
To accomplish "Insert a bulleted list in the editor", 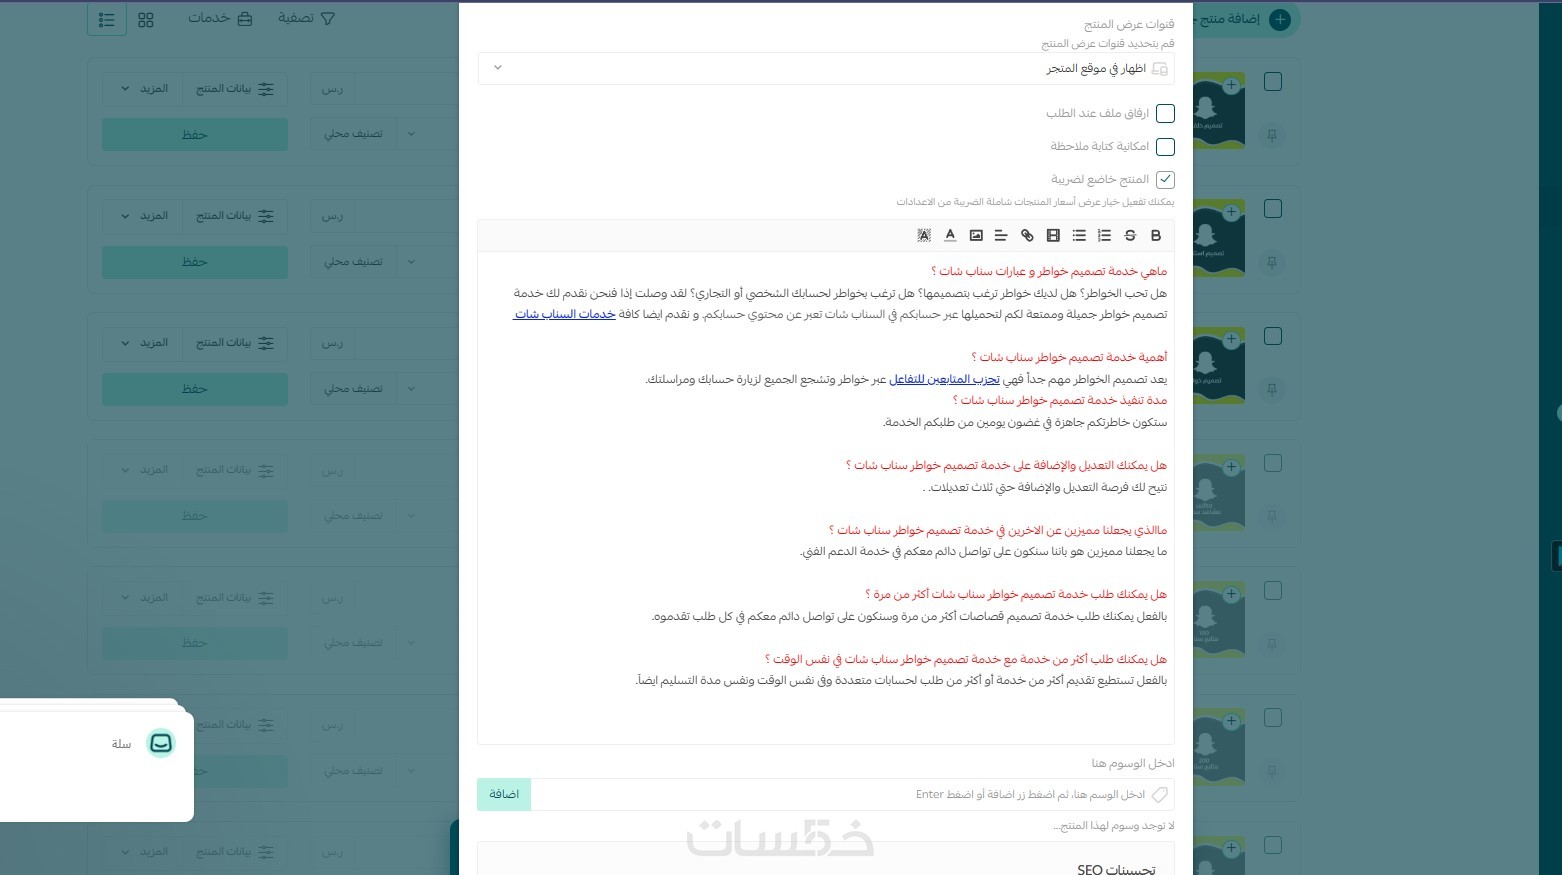I will (1079, 236).
